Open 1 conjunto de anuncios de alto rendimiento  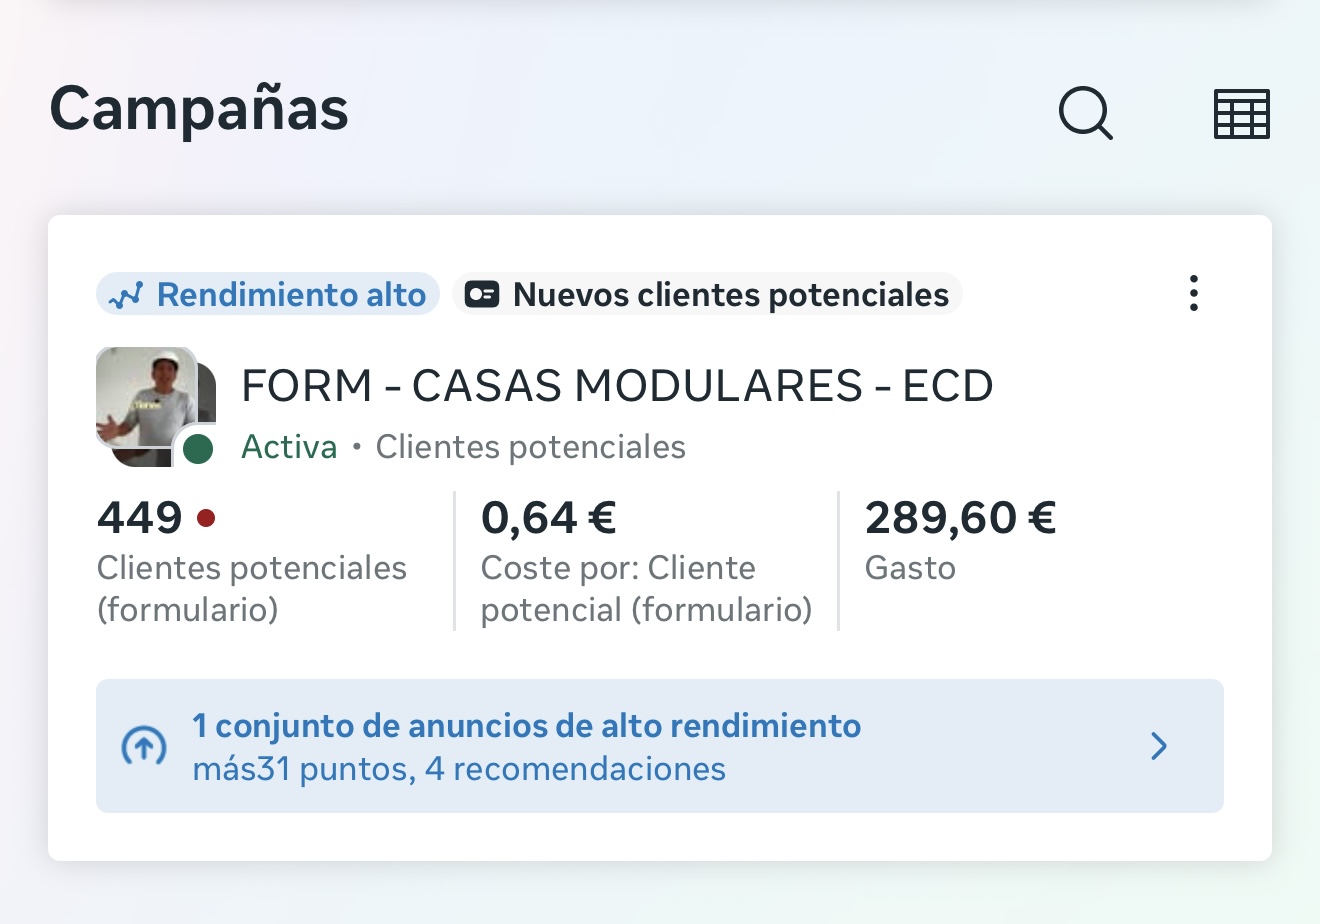click(x=527, y=726)
